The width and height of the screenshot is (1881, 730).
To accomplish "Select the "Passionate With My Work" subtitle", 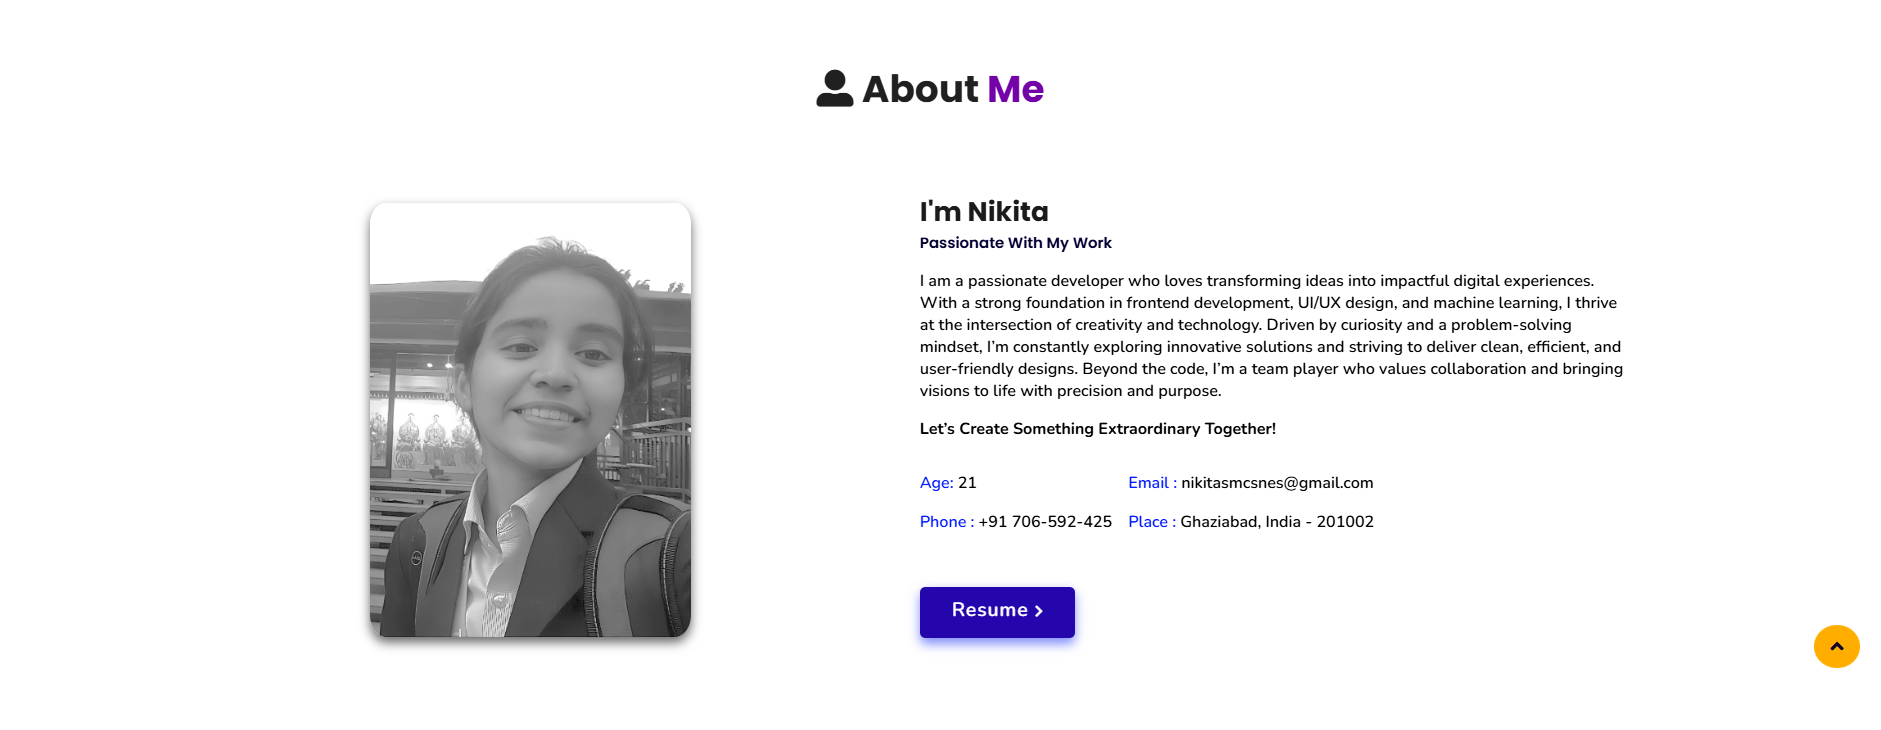I will pyautogui.click(x=1015, y=243).
